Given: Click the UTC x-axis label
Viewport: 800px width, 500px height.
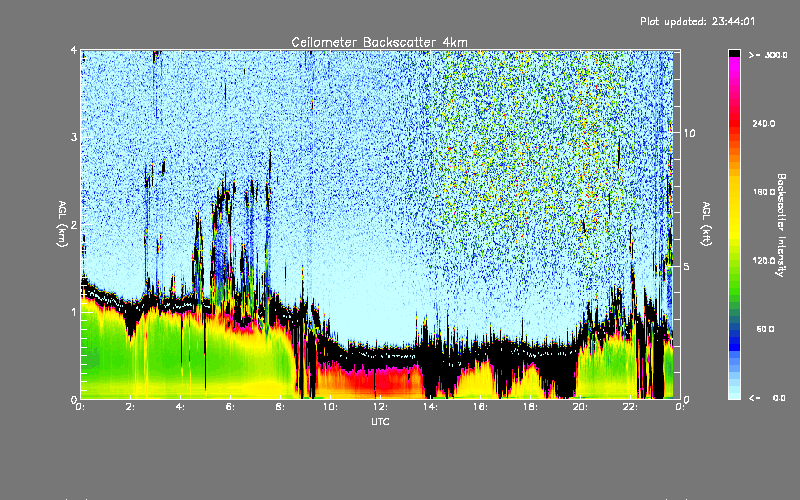Looking at the screenshot, I should pos(380,421).
